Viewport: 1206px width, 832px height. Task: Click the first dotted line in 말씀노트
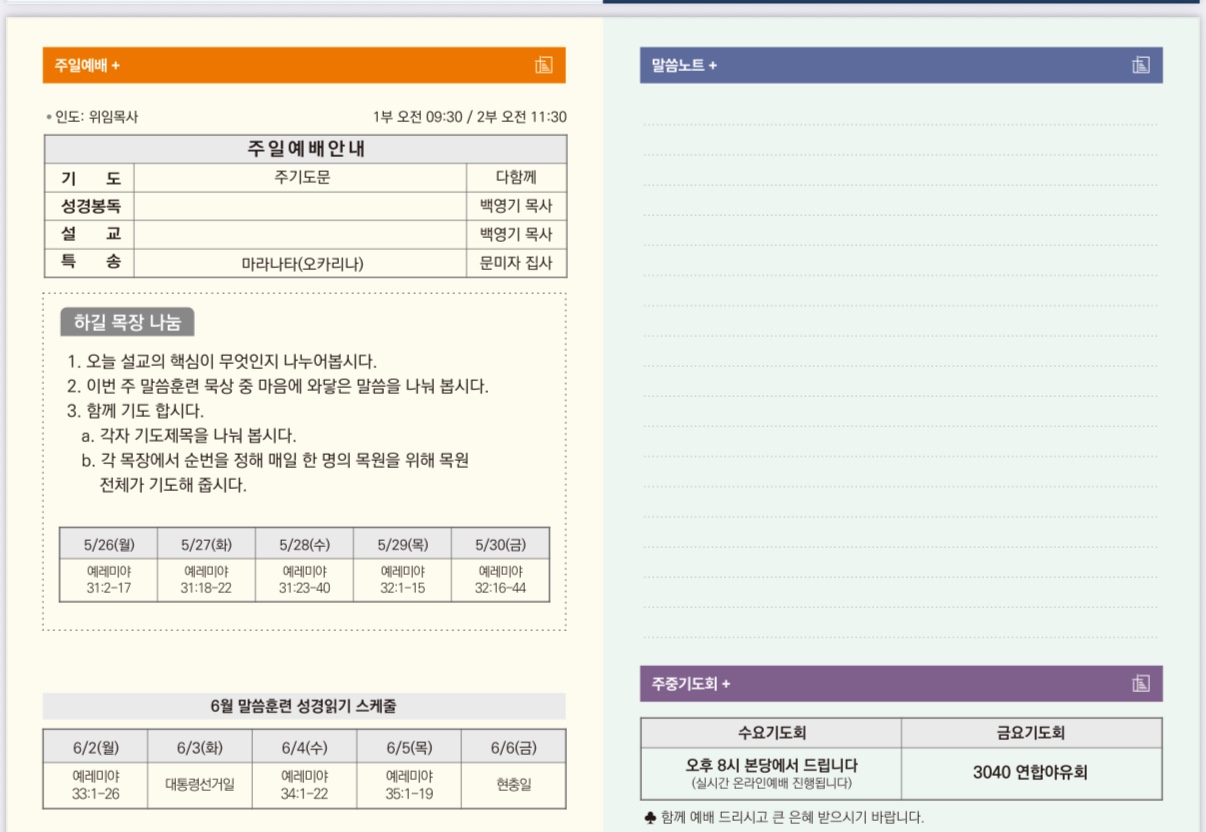900,124
